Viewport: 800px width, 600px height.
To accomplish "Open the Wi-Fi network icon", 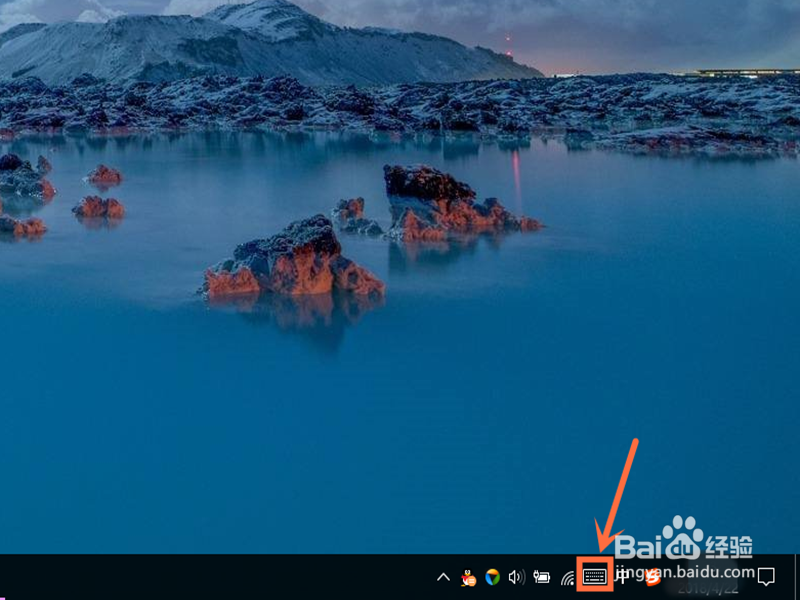I will (567, 578).
